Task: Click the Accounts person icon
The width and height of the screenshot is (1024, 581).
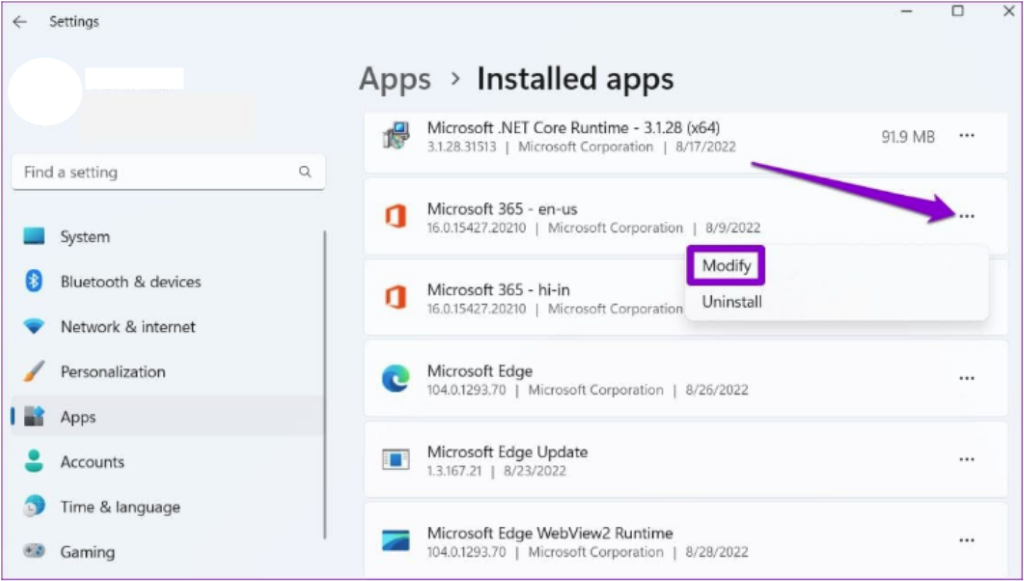Action: tap(34, 462)
